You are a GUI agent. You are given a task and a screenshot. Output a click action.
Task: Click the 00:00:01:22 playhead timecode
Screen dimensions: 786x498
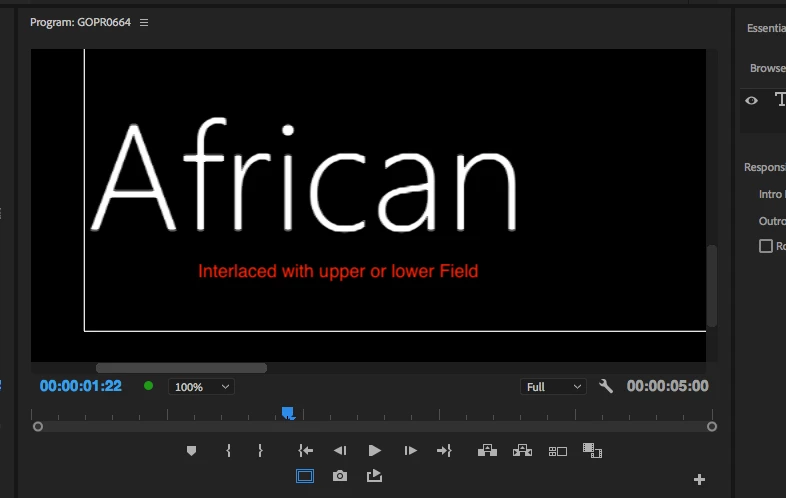tap(81, 386)
